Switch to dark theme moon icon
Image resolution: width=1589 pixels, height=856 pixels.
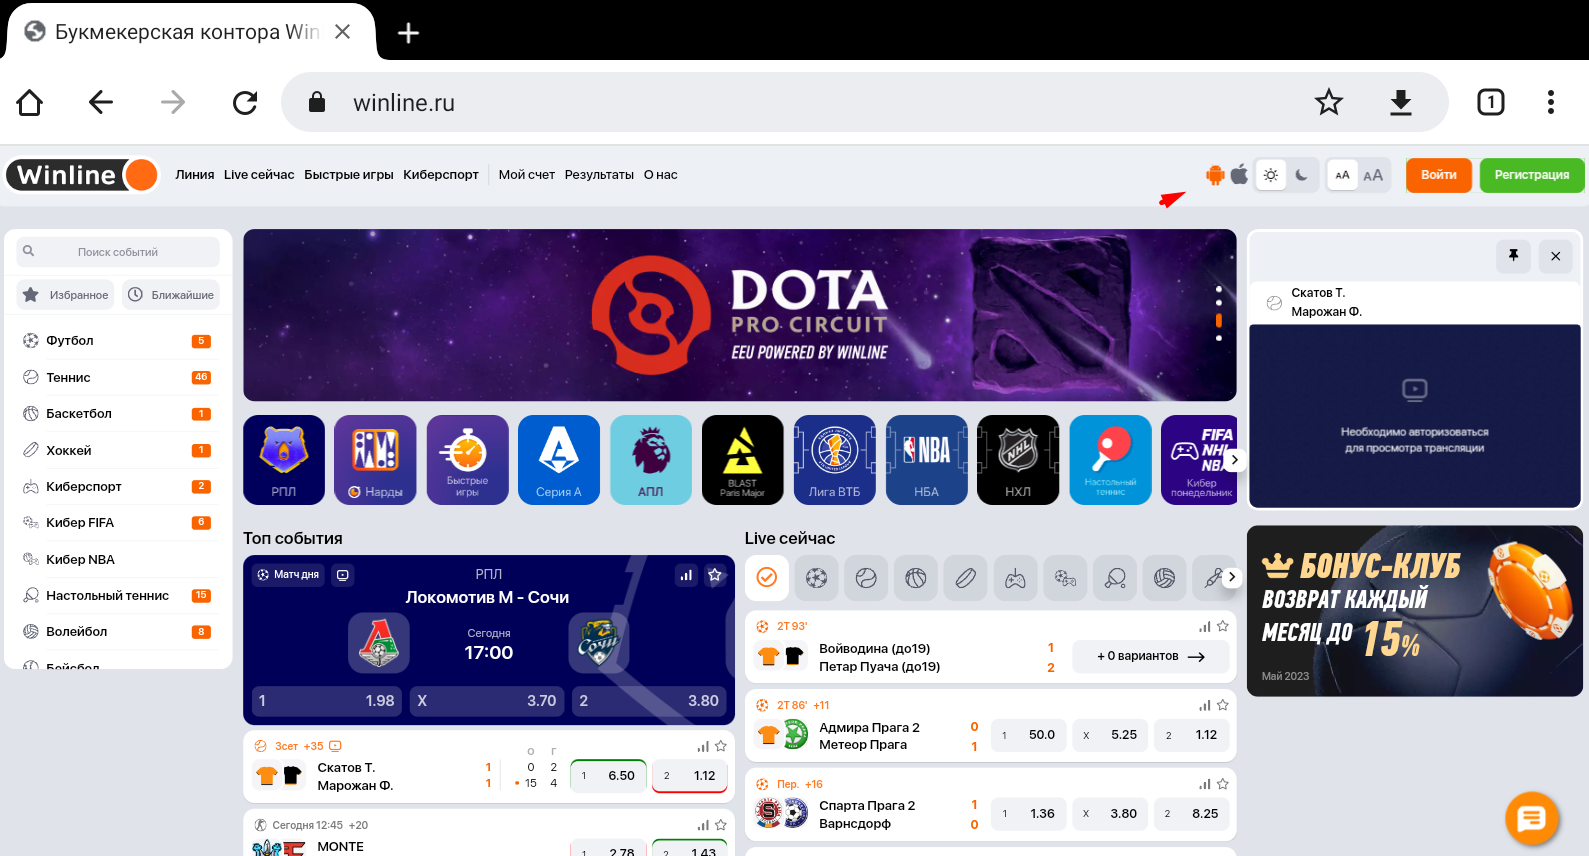point(1301,175)
